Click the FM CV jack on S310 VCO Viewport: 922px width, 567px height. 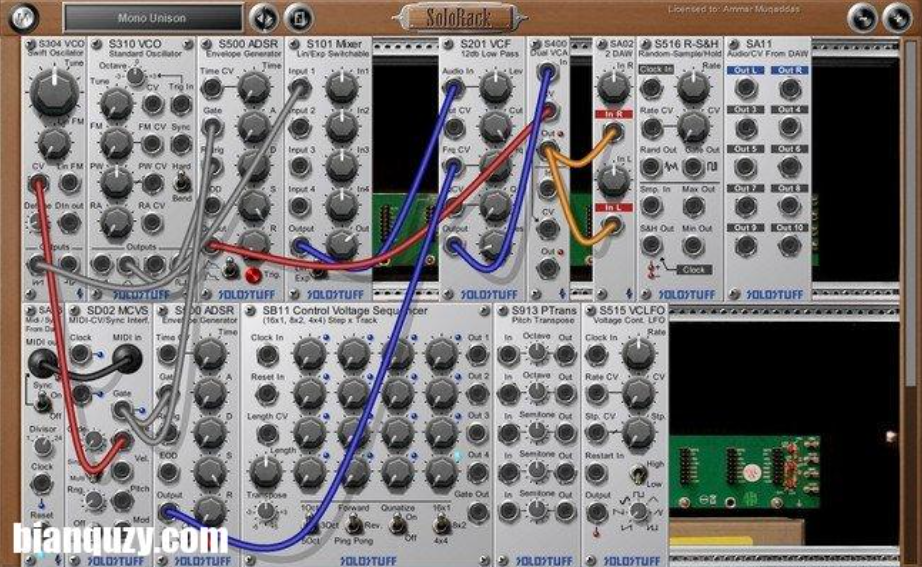(x=152, y=144)
